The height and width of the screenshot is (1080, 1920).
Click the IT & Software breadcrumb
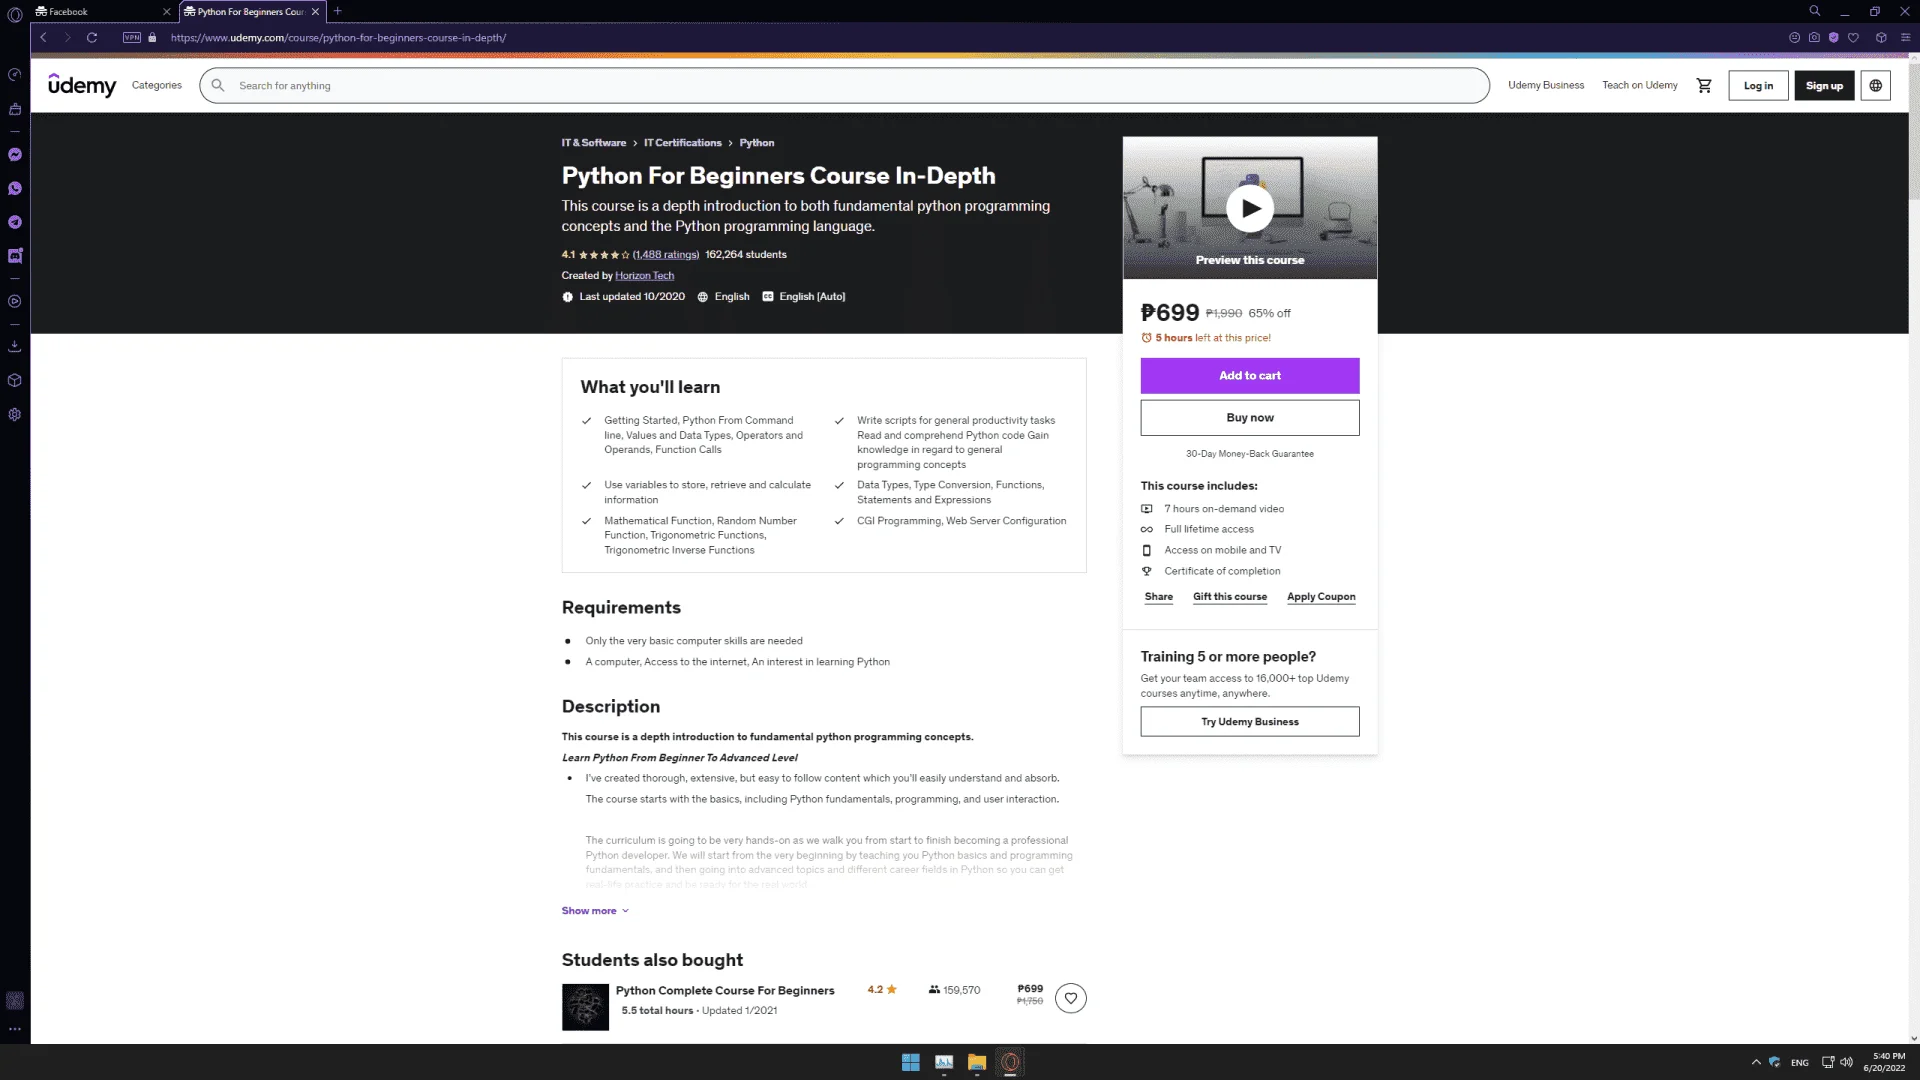point(594,143)
